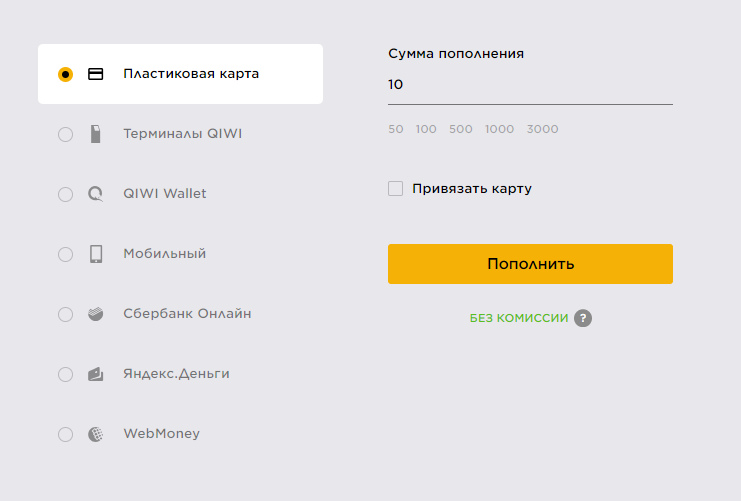The width and height of the screenshot is (741, 501).
Task: Set amount with the 50 preset
Action: point(396,129)
